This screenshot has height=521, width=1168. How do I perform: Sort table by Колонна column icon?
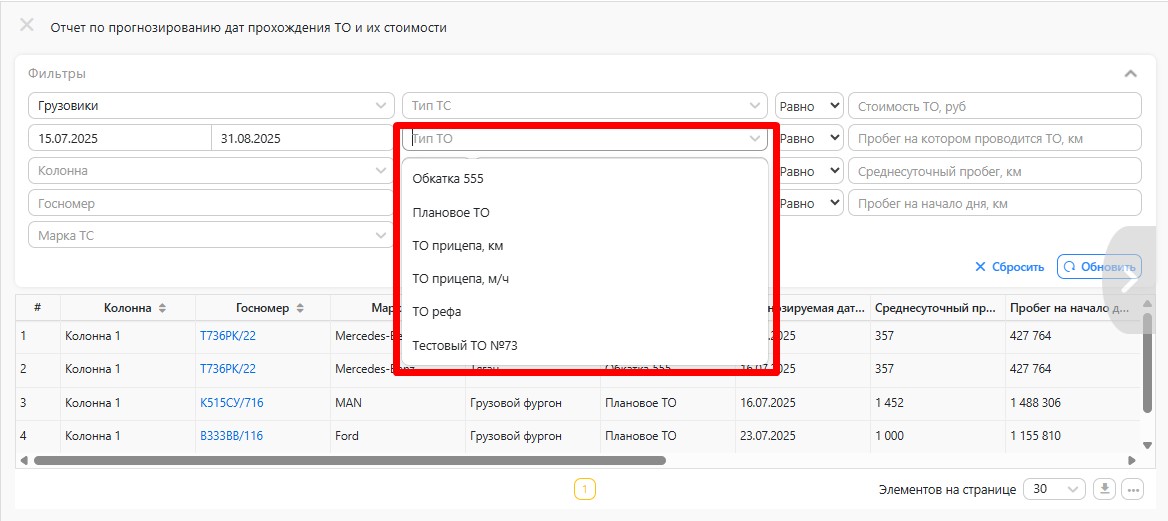click(x=163, y=309)
